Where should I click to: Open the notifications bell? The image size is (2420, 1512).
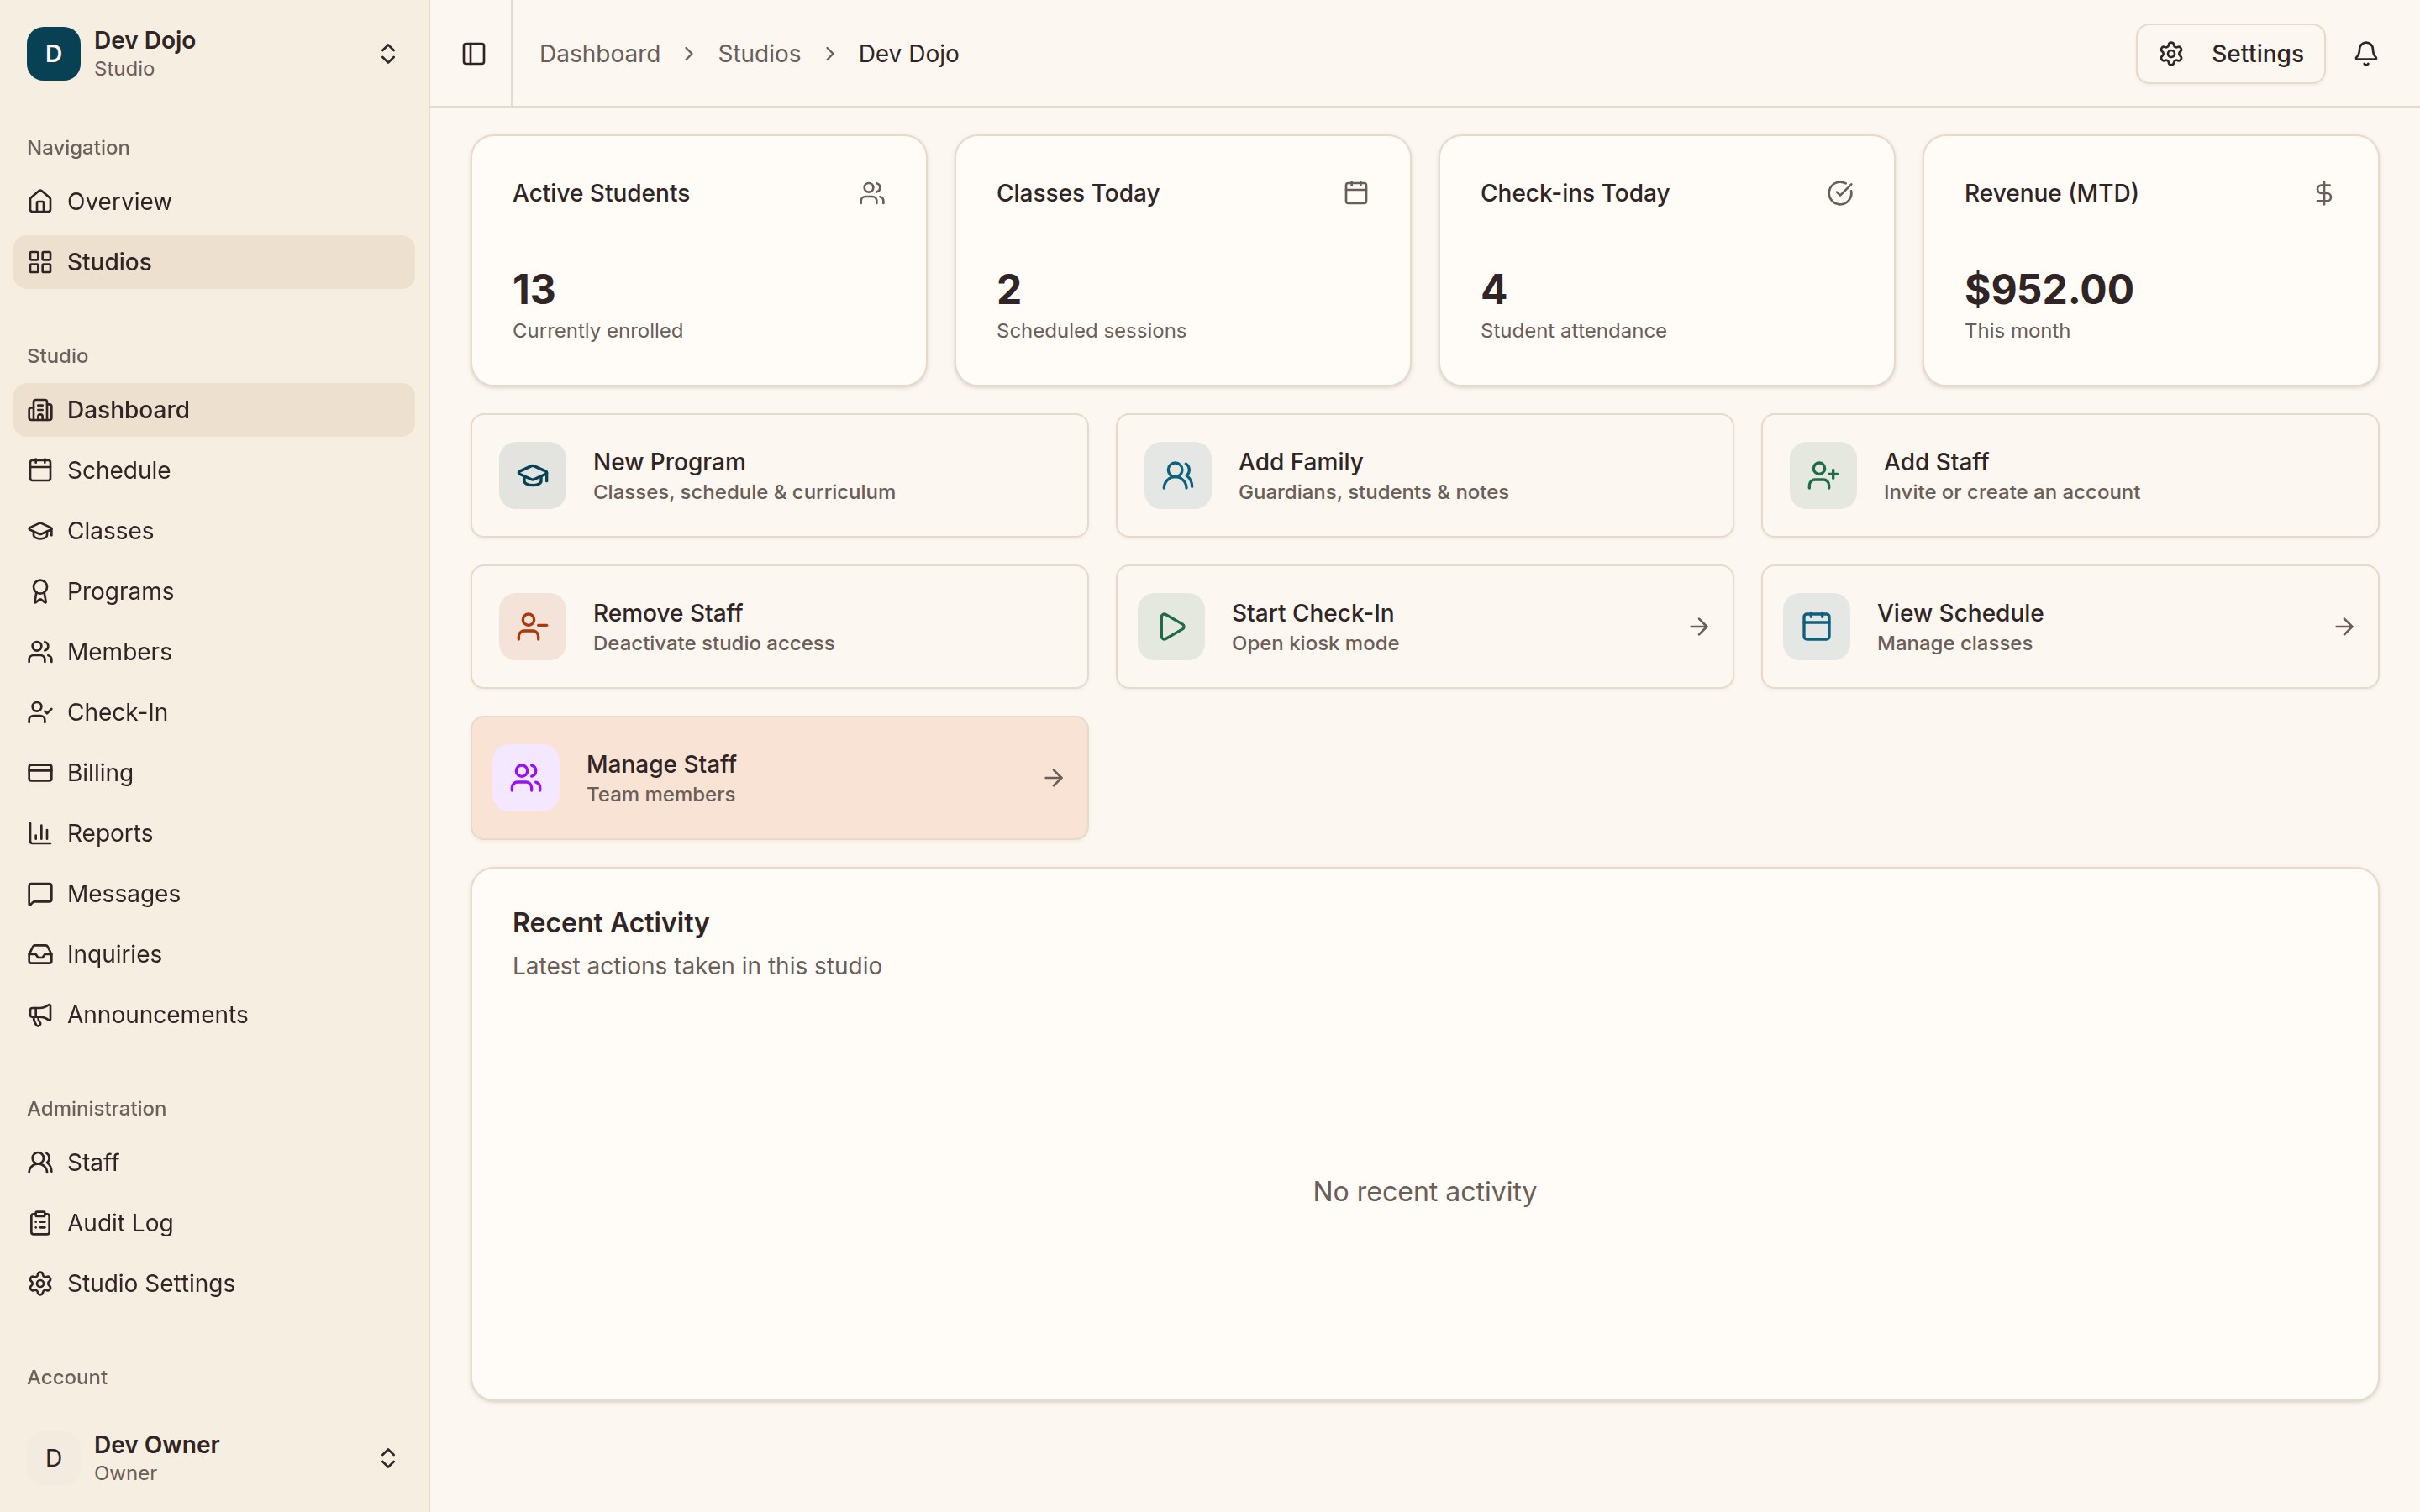(x=2365, y=54)
